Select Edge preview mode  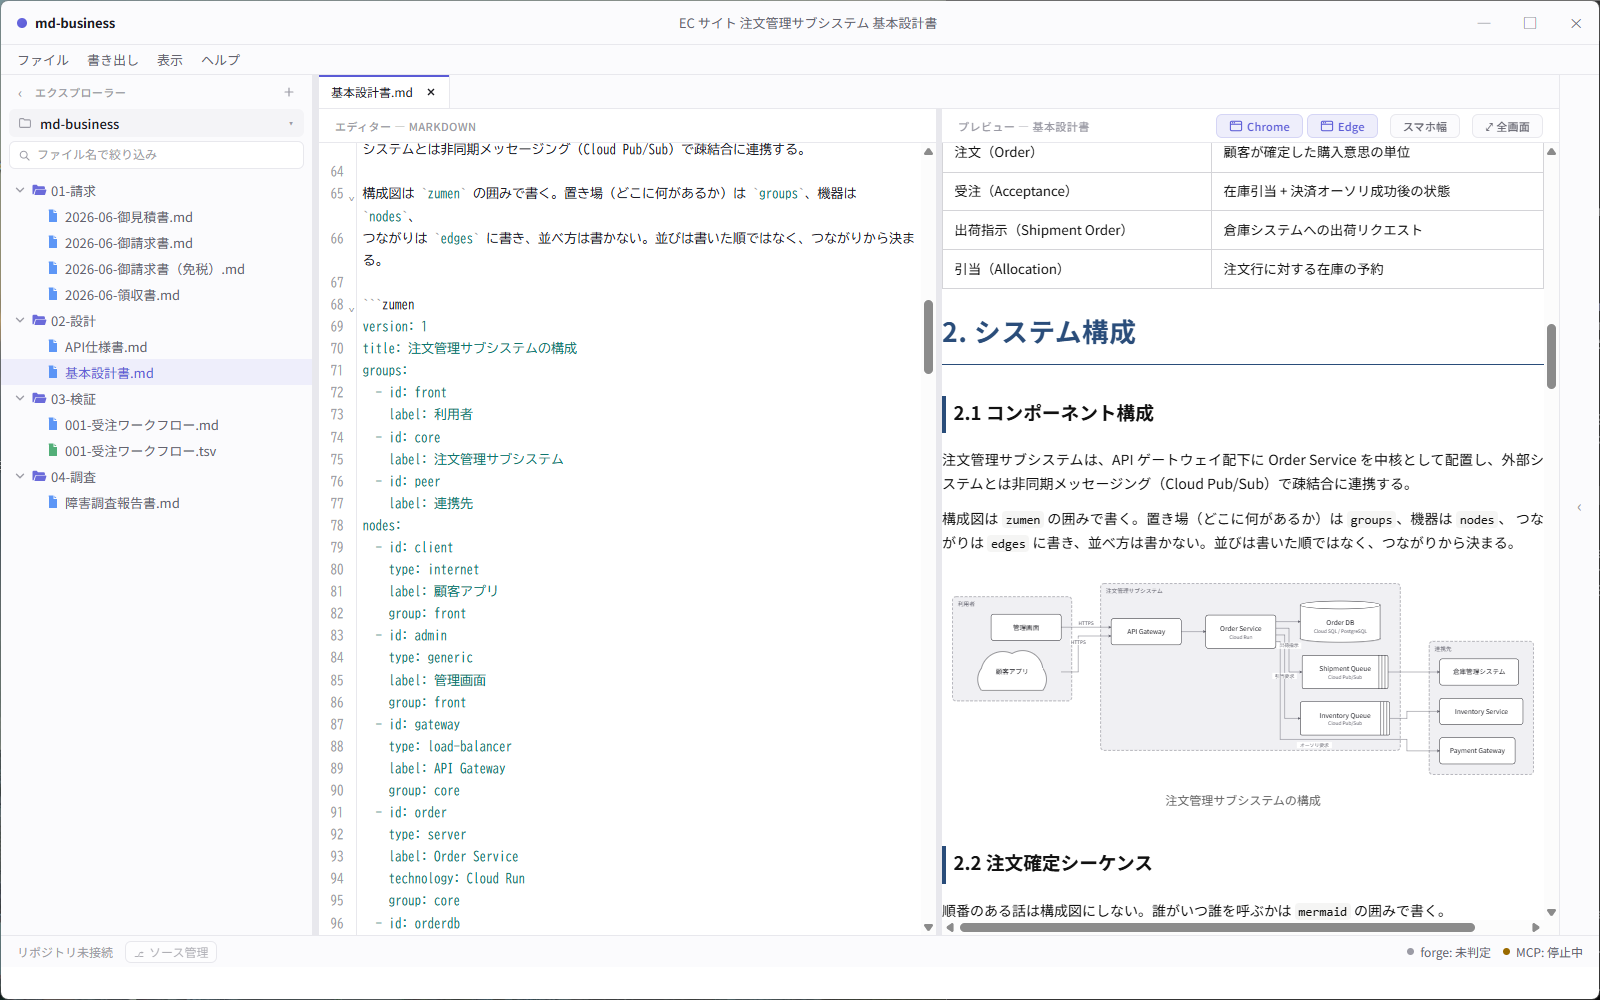1342,126
